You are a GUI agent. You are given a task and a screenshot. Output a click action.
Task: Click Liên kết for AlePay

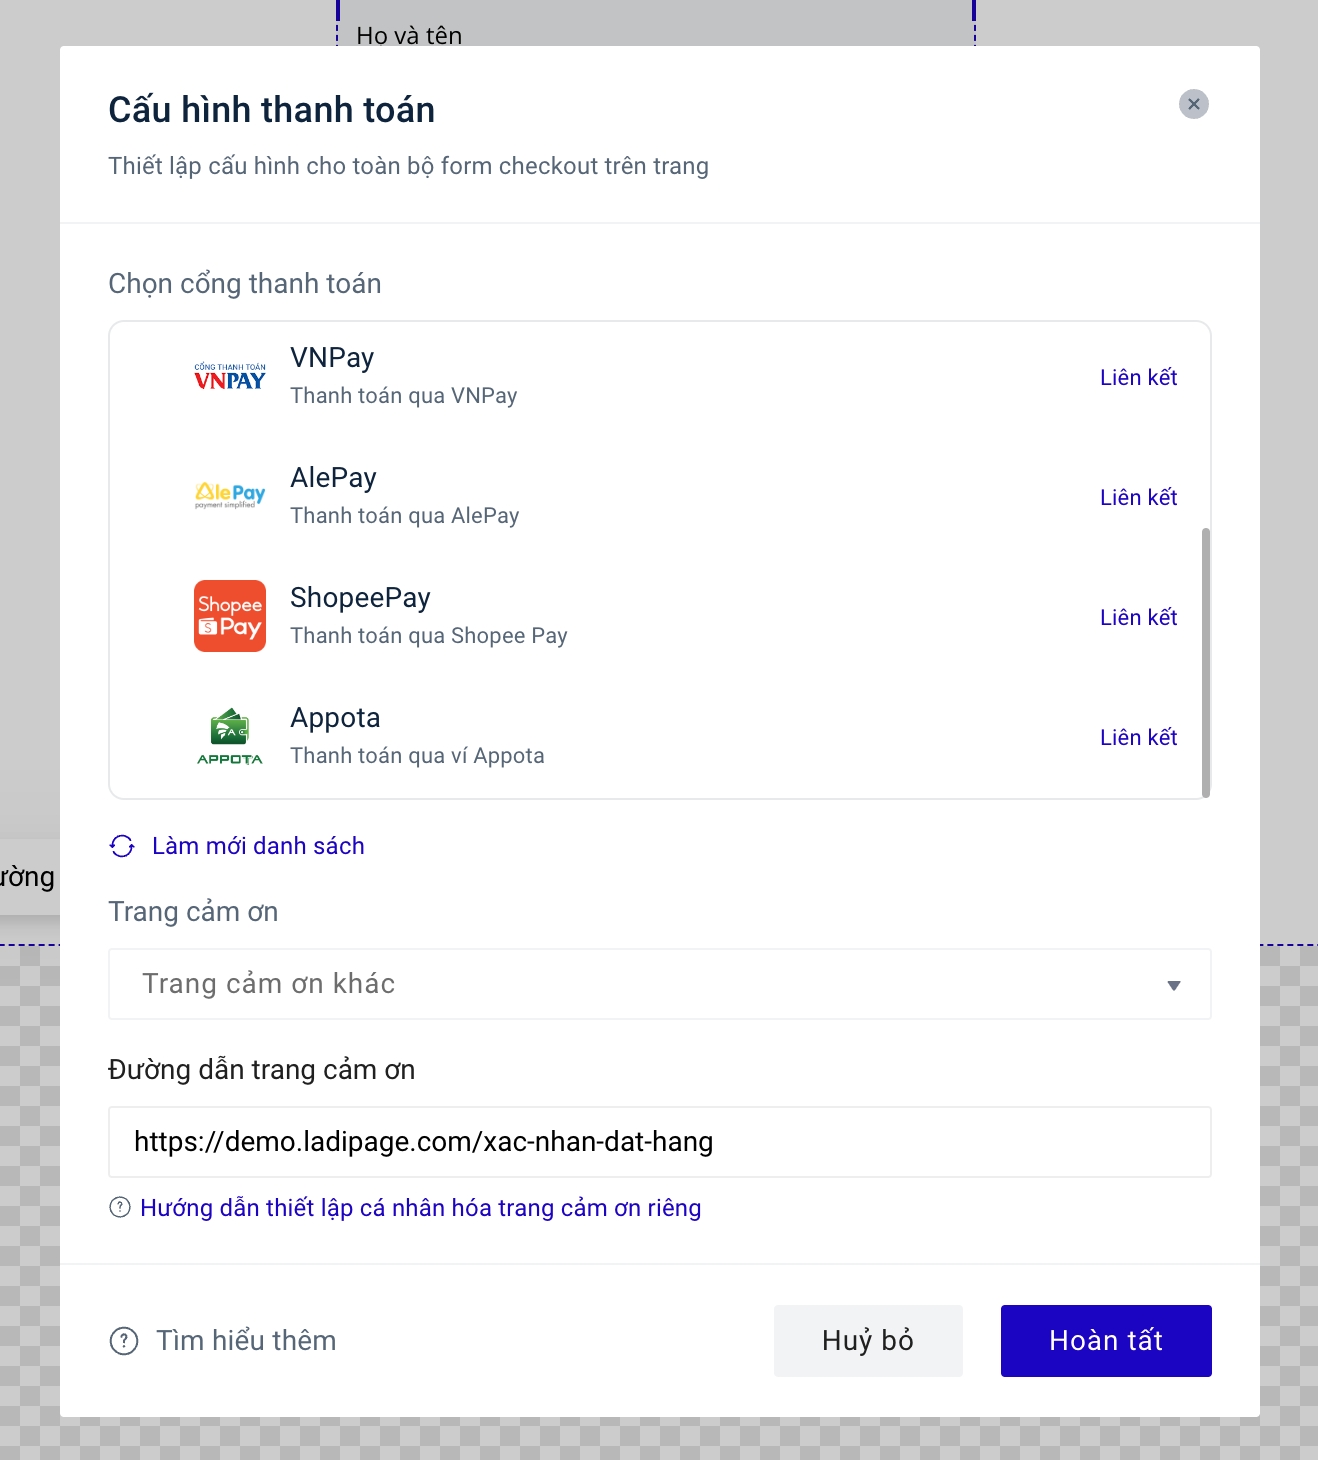click(x=1138, y=497)
